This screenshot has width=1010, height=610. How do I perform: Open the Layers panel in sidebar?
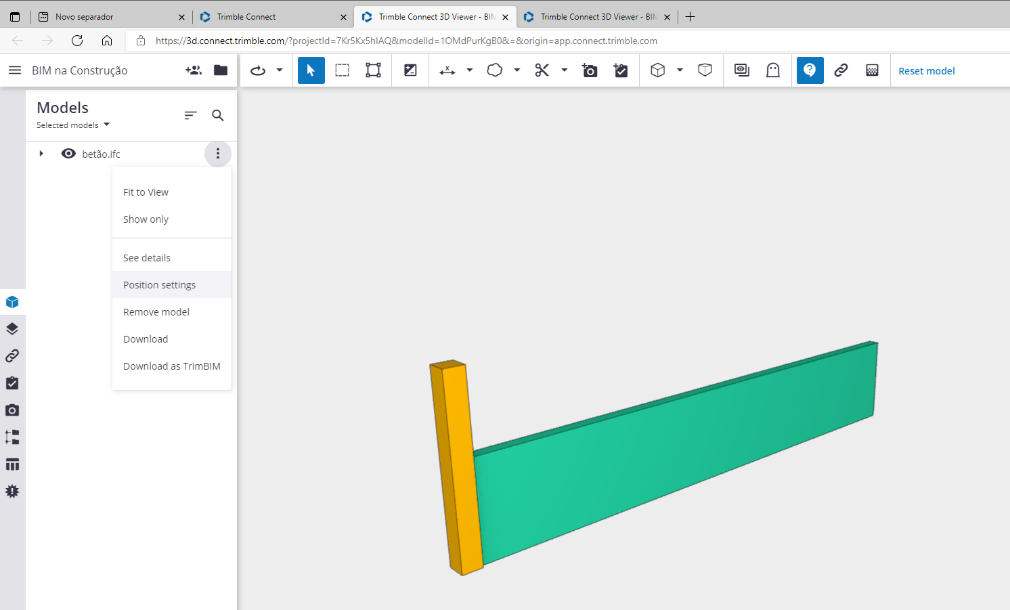coord(12,329)
